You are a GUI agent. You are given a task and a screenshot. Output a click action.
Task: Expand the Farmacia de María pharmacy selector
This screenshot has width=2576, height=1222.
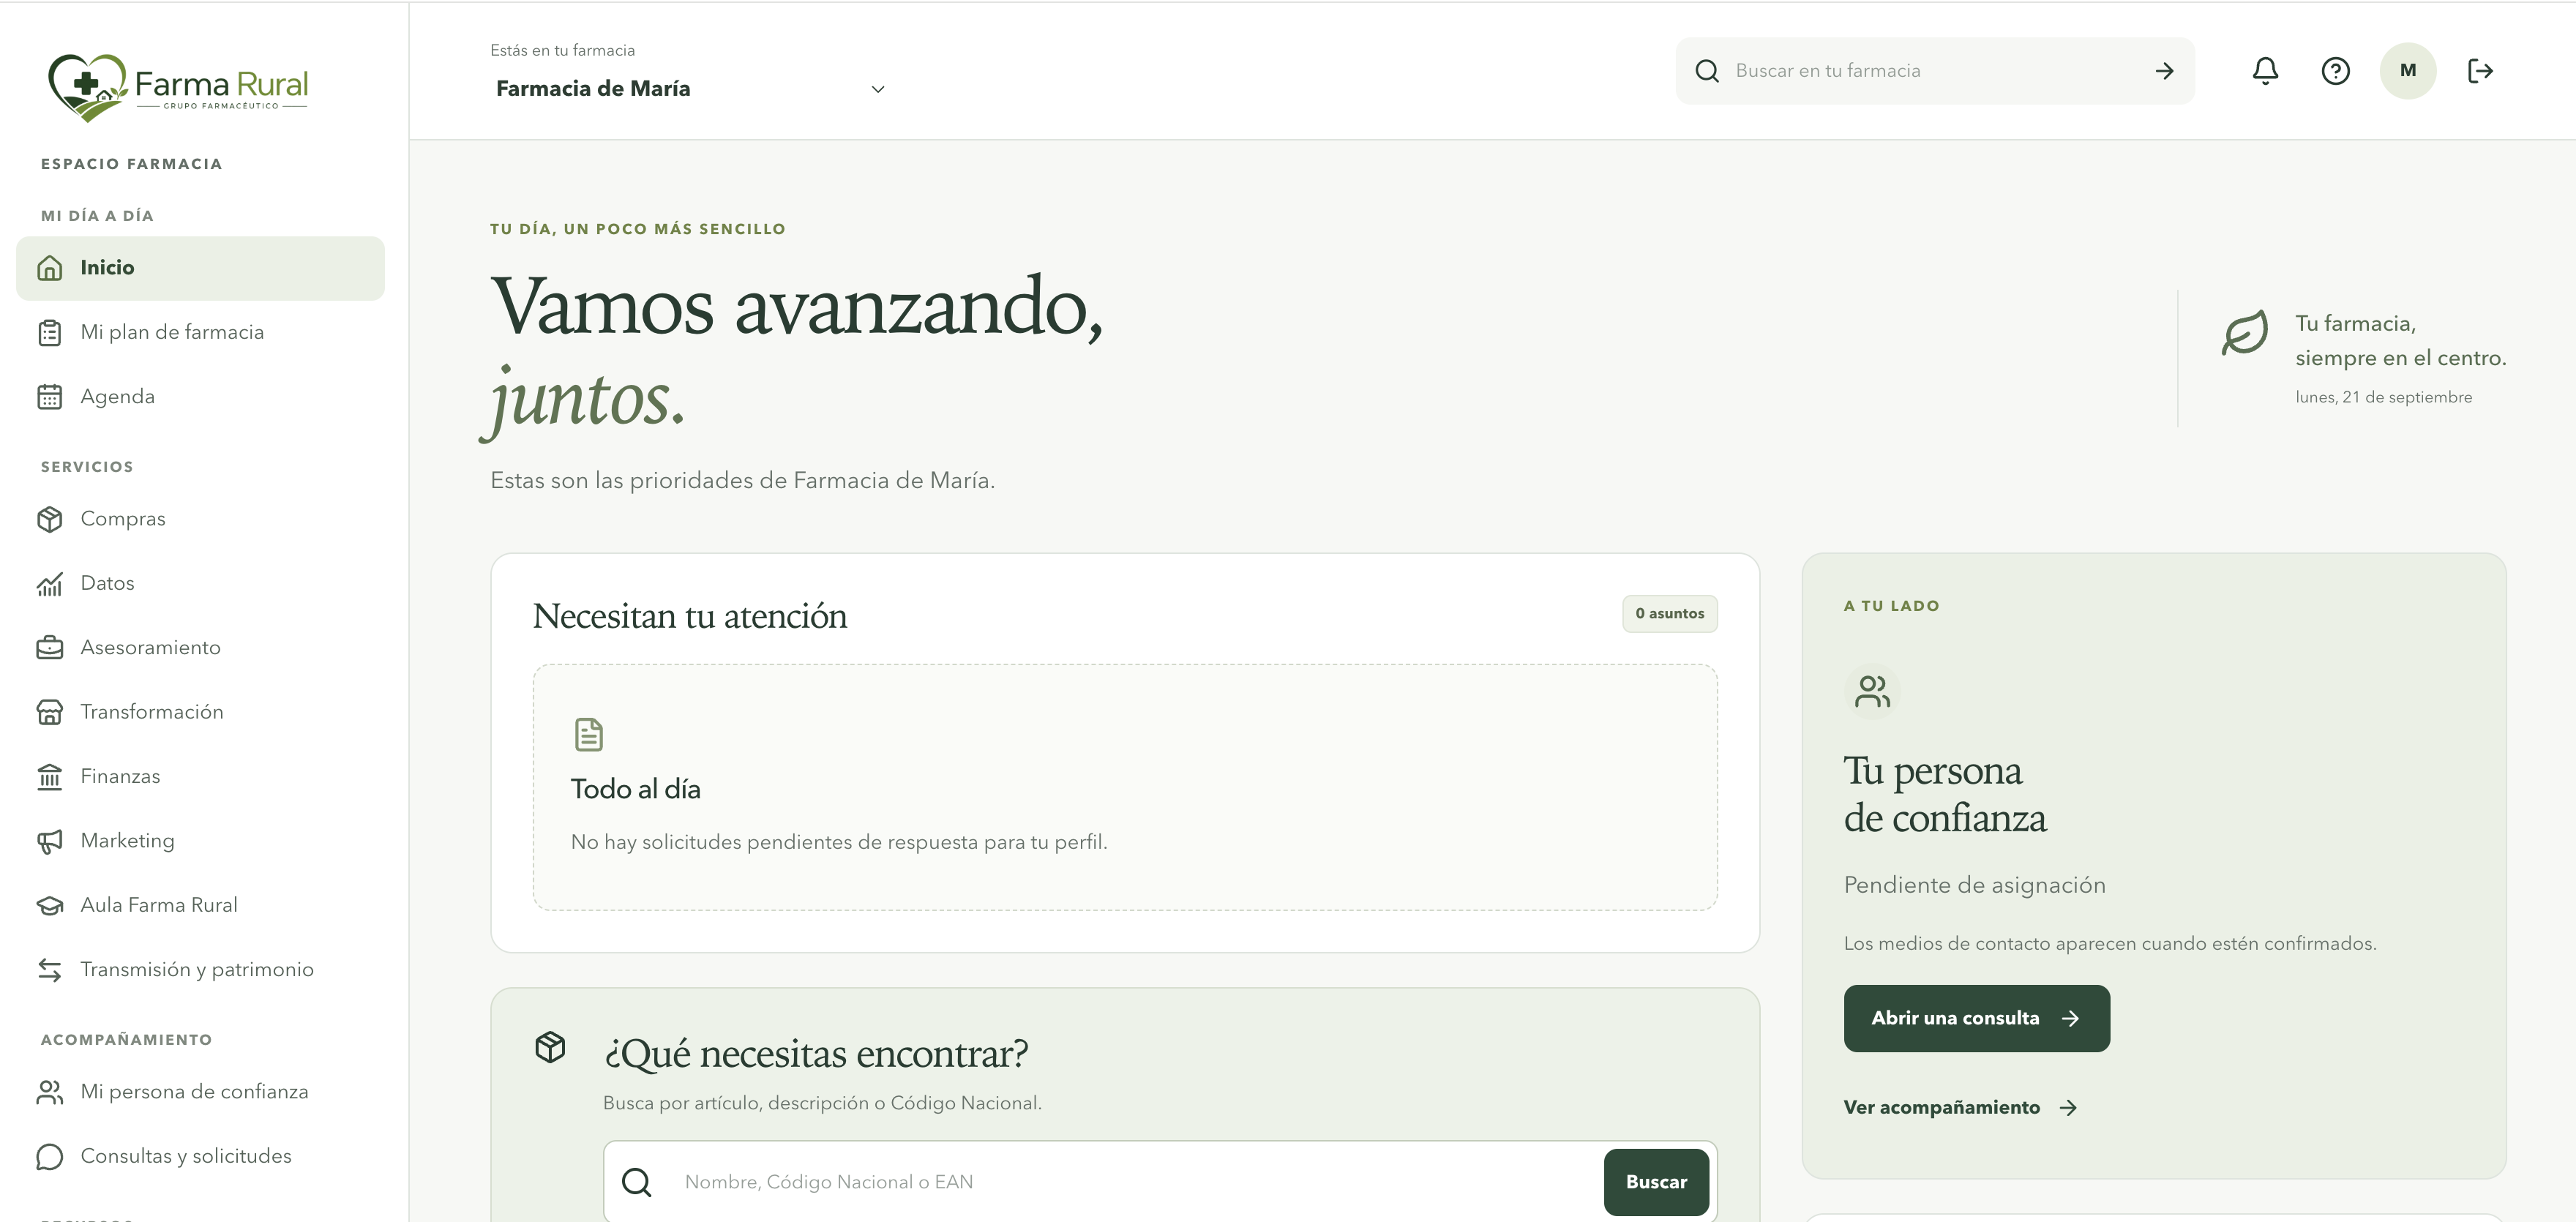point(690,89)
